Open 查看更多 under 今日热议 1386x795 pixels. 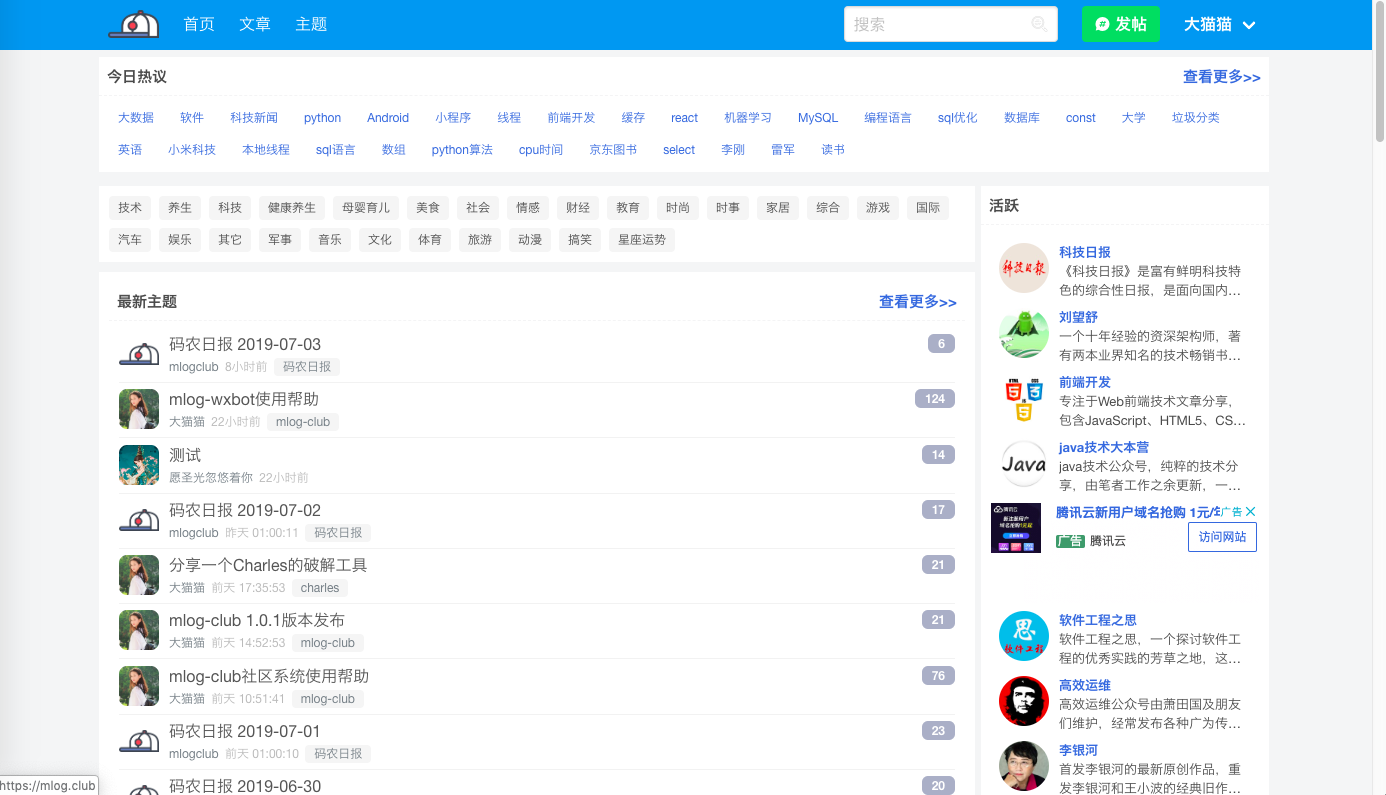pos(1221,77)
